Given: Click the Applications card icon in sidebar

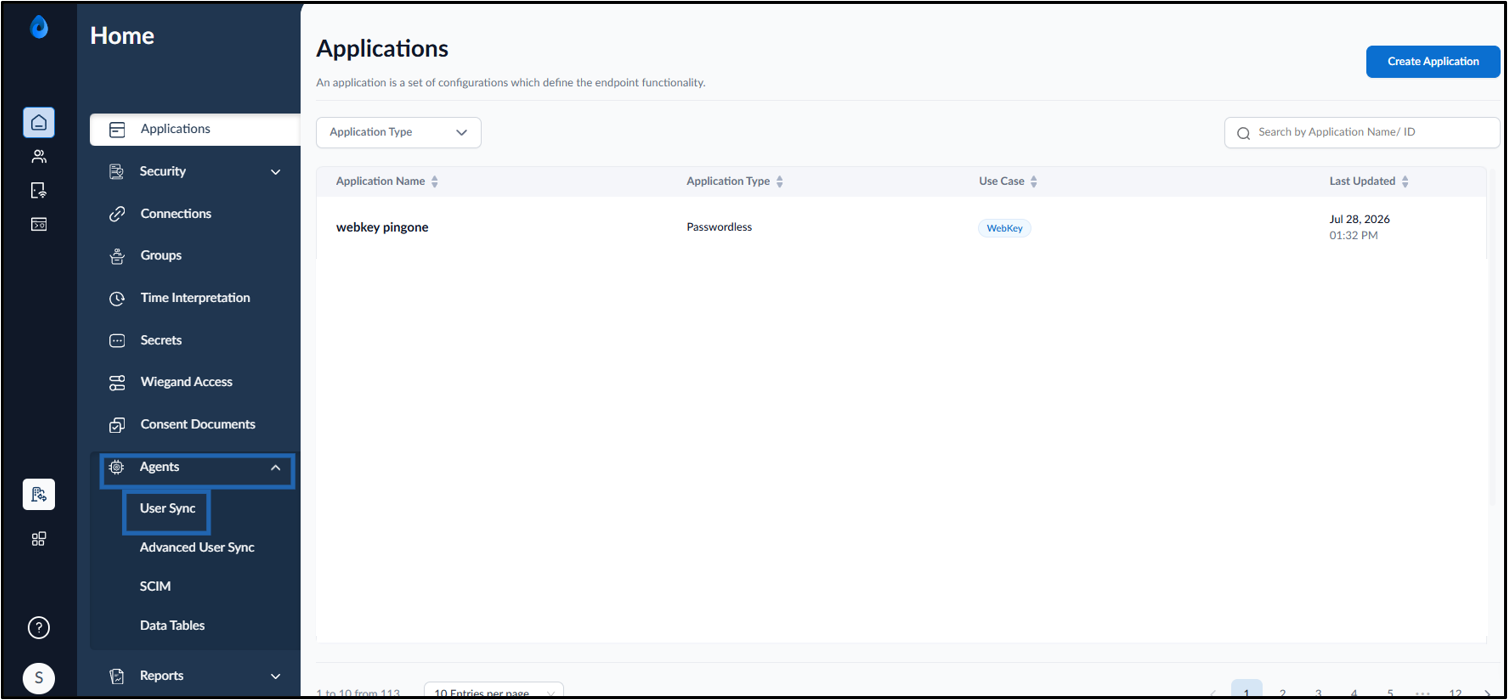Looking at the screenshot, I should pos(117,129).
